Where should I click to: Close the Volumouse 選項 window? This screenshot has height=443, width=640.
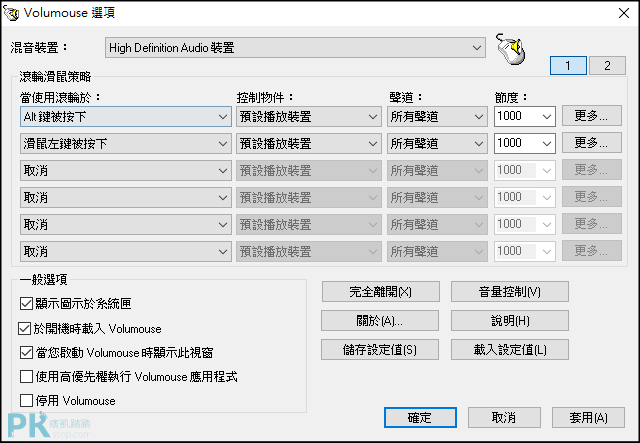[x=623, y=13]
